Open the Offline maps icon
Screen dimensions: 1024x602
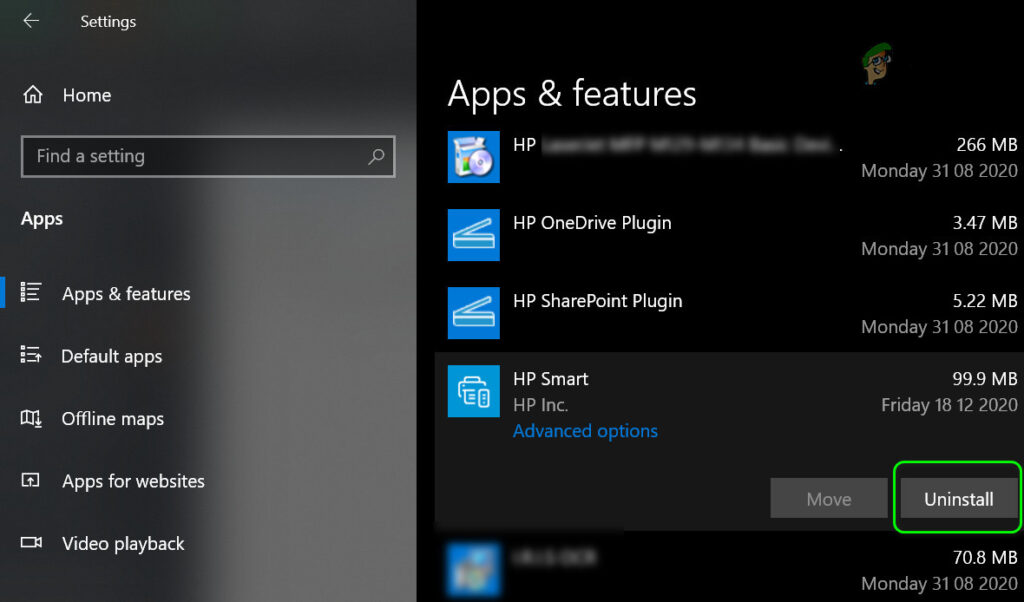coord(31,417)
